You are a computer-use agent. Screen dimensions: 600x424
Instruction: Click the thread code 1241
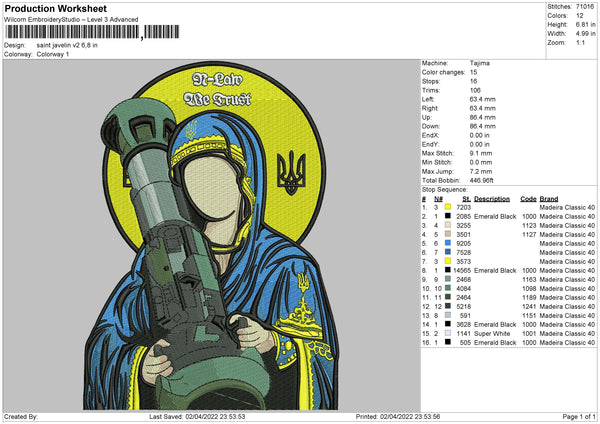(x=529, y=307)
